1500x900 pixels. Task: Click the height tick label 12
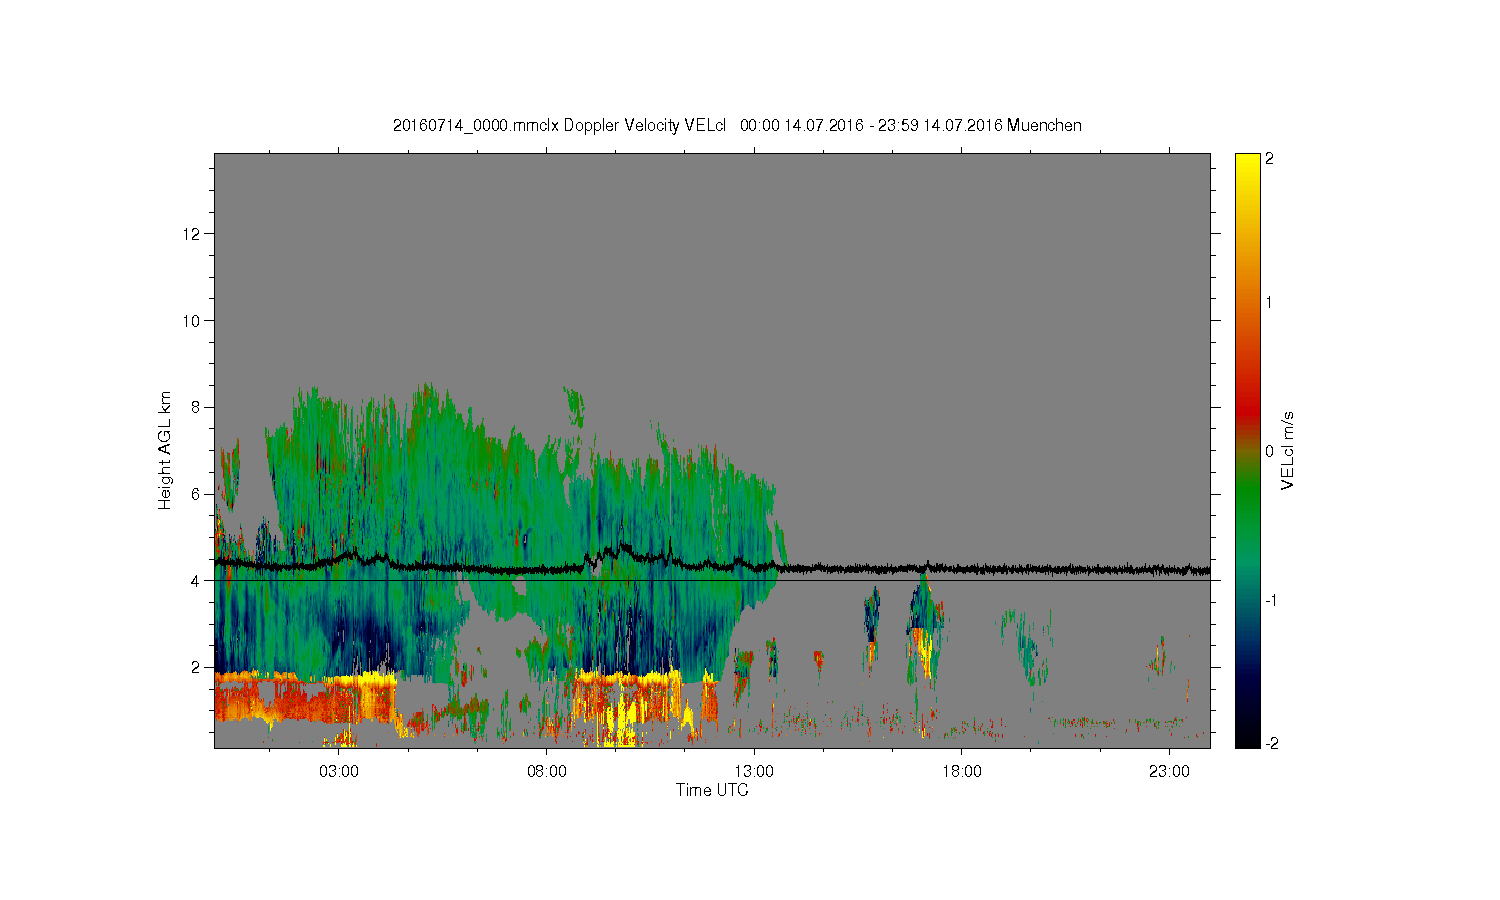point(193,234)
